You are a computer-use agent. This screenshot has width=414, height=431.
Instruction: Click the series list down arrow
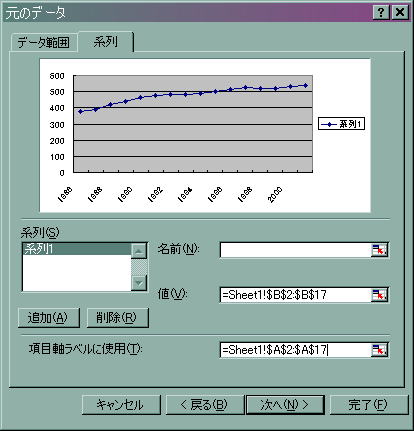(x=139, y=283)
